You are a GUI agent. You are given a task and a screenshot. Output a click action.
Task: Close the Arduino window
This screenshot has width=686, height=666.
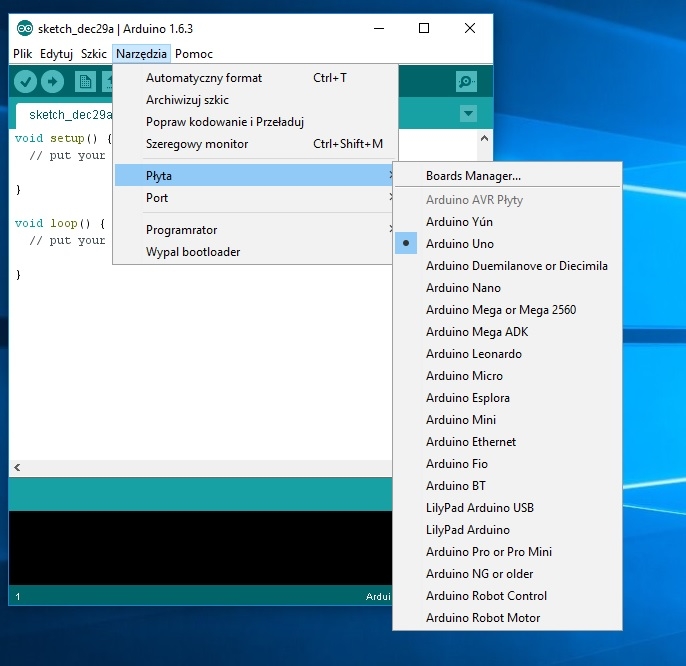click(x=470, y=28)
